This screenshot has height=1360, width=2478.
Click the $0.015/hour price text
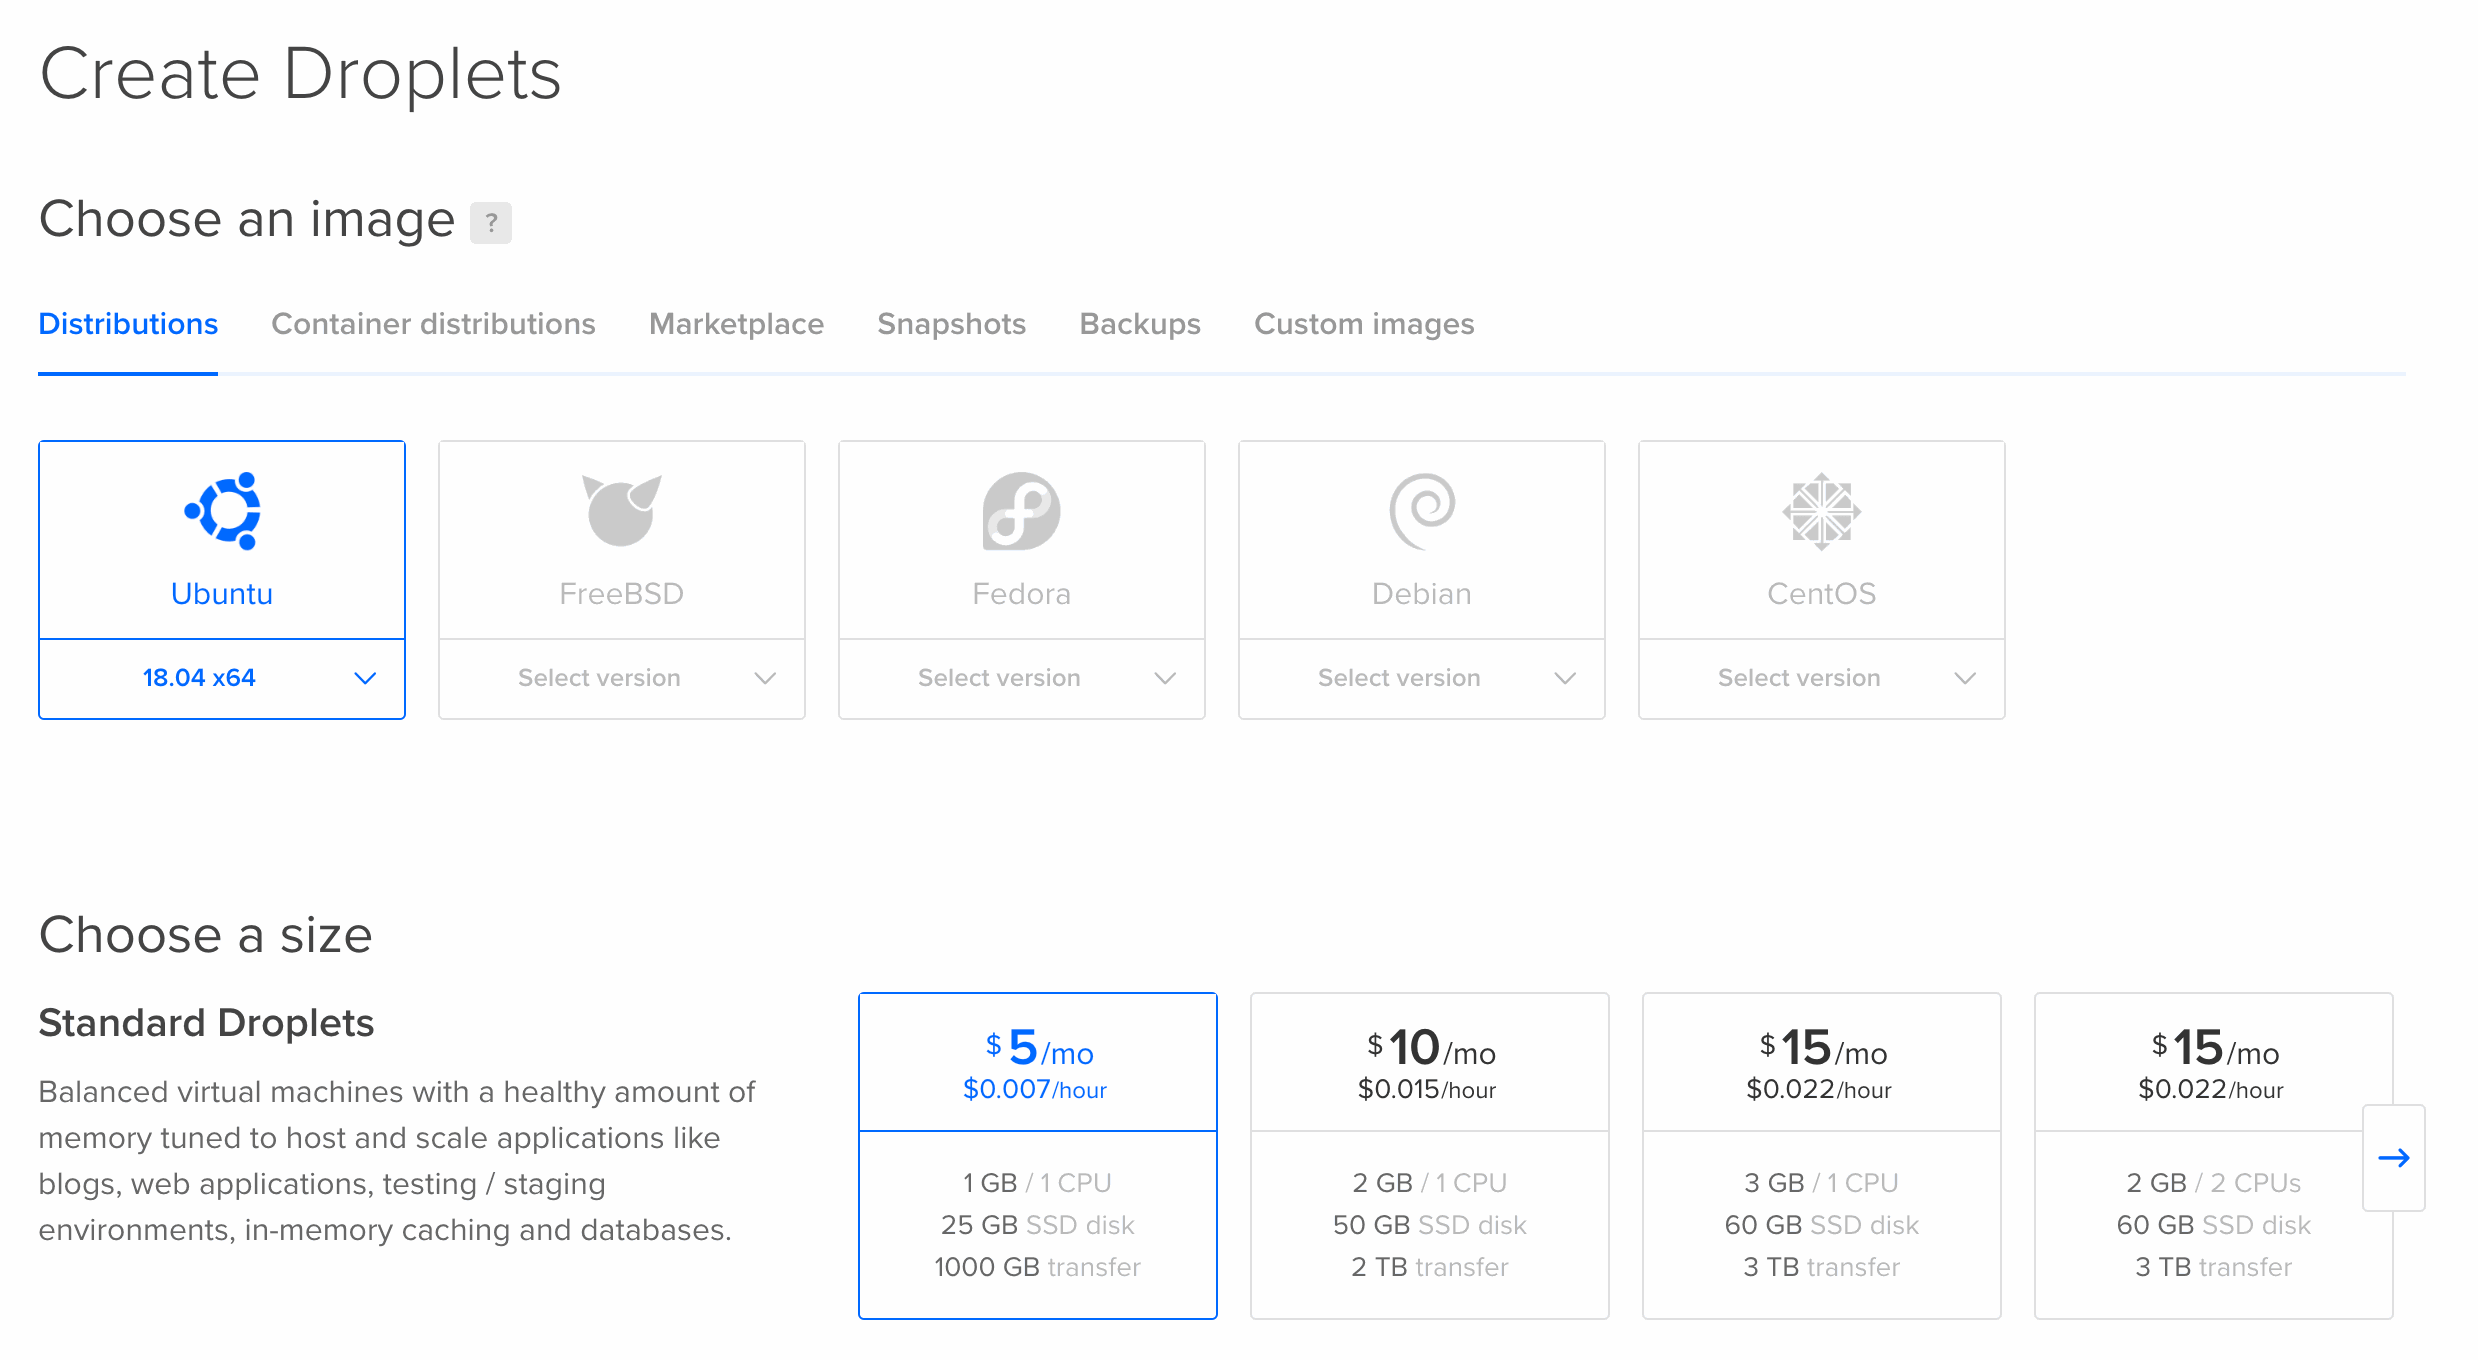tap(1427, 1090)
